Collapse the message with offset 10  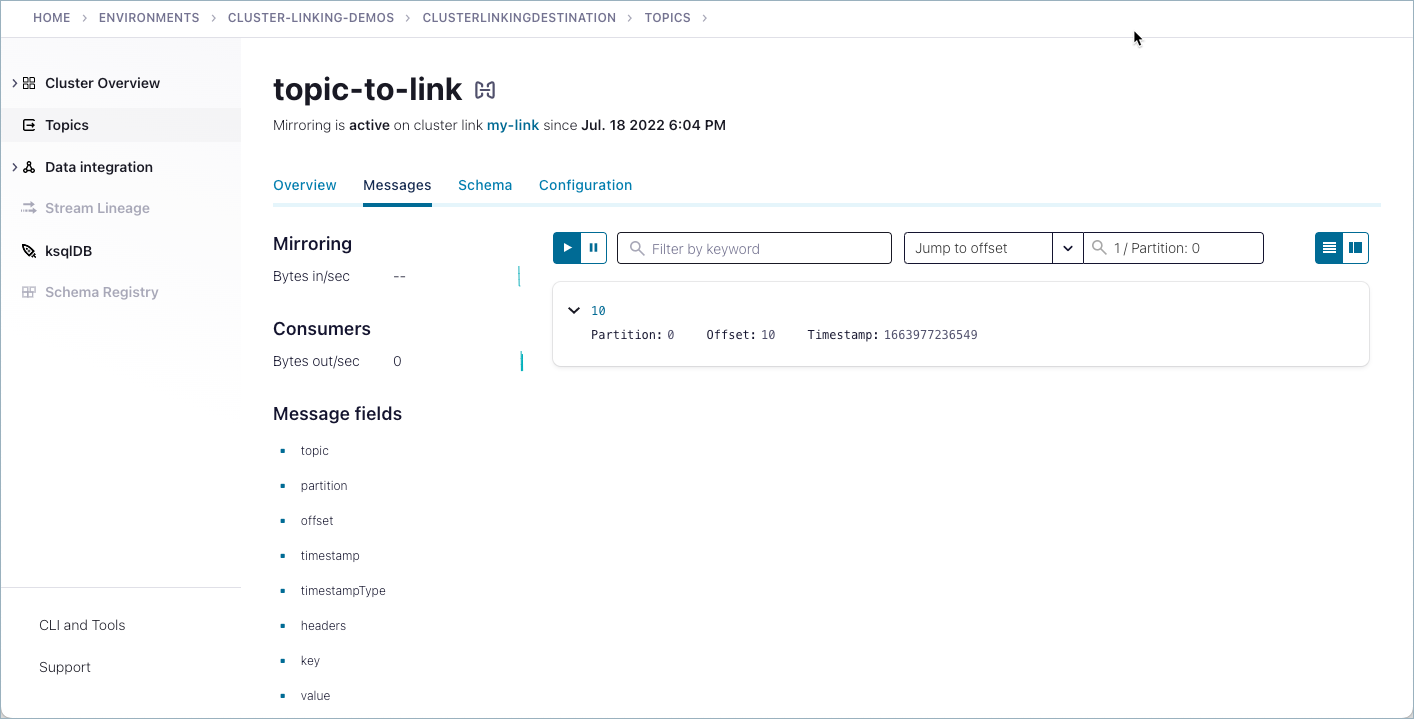click(574, 310)
